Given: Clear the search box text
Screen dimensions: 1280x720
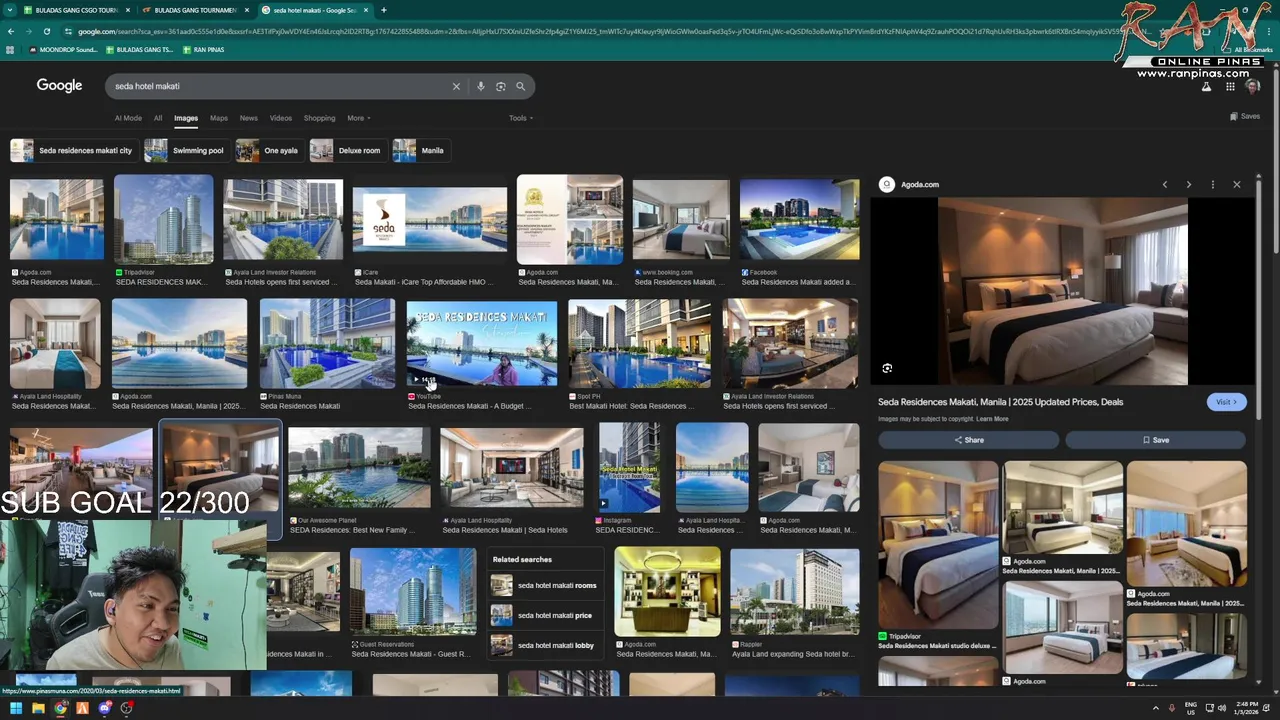Looking at the screenshot, I should (456, 86).
